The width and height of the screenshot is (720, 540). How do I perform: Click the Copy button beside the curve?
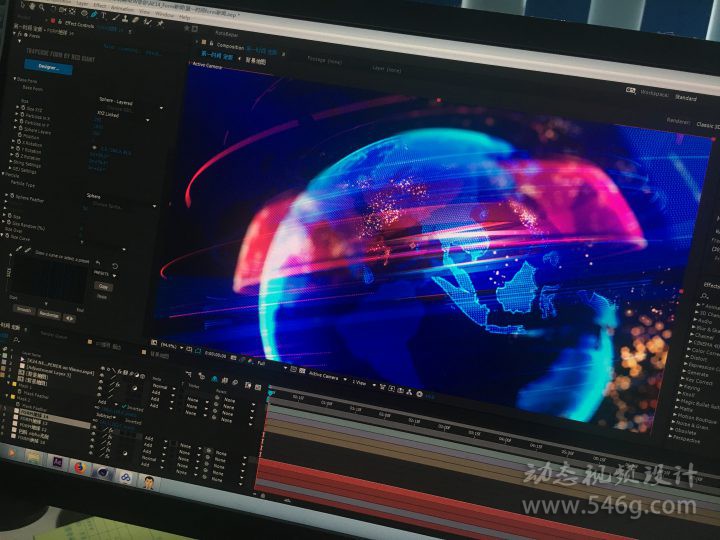pos(102,286)
